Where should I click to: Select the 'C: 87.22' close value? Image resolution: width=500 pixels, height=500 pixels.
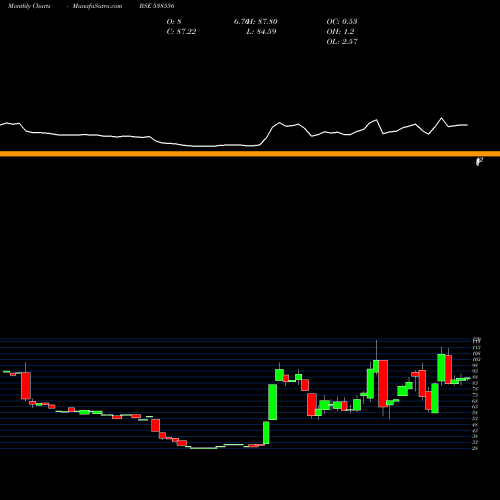[x=181, y=32]
